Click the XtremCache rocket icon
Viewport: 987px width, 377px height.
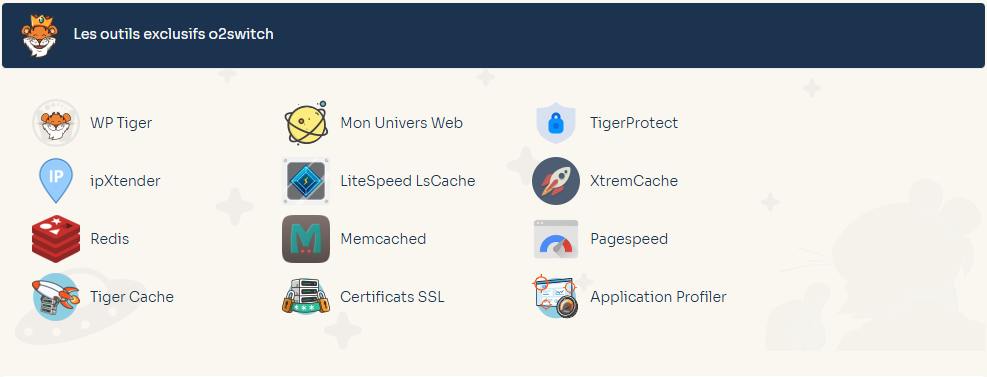click(556, 181)
